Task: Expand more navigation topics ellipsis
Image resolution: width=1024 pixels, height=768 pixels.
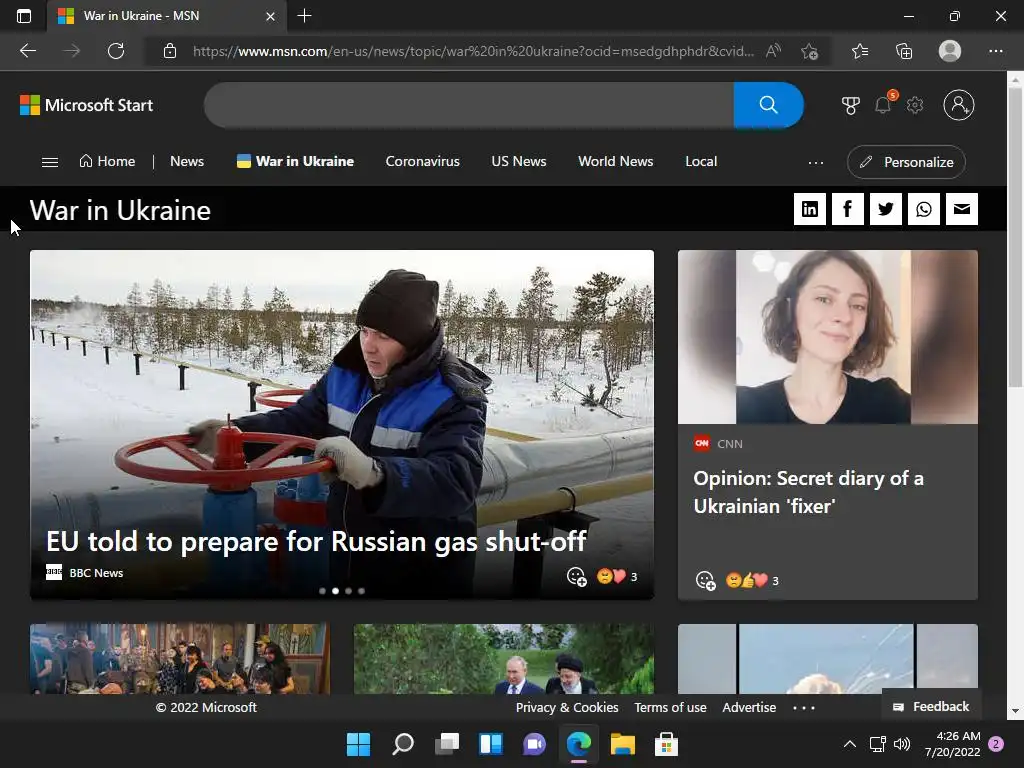Action: [816, 163]
